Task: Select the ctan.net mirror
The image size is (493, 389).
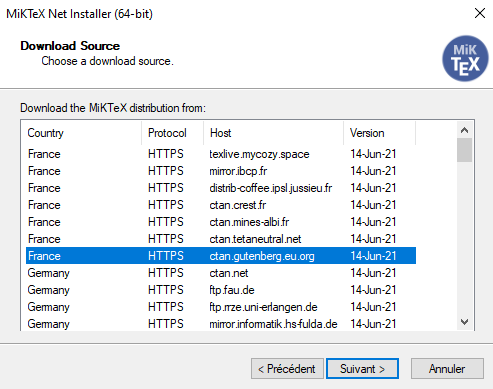Action: [221, 273]
